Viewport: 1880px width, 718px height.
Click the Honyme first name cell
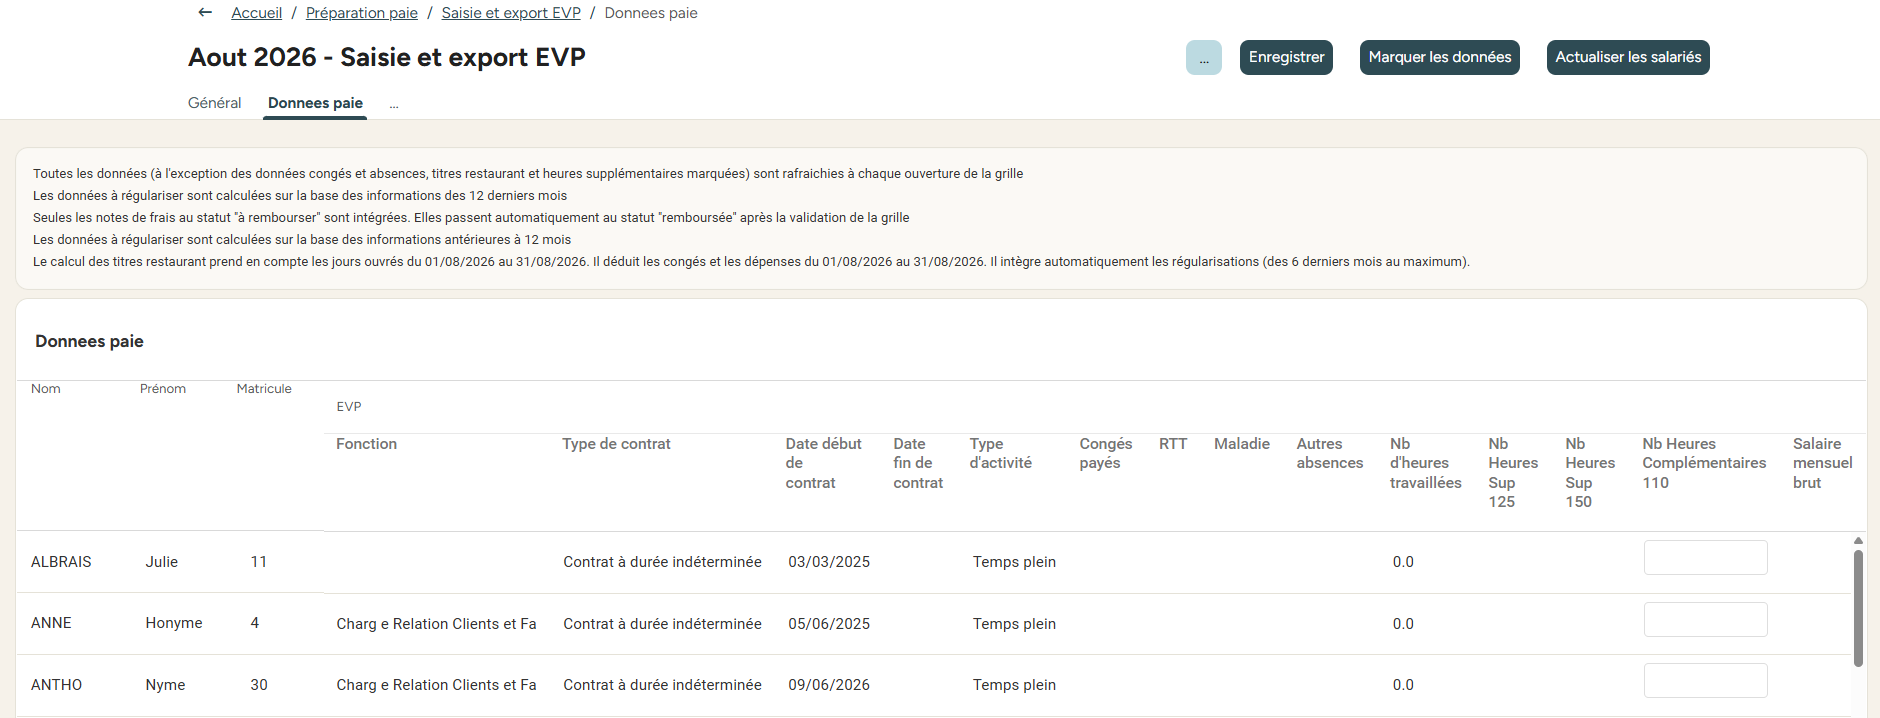[x=174, y=623]
